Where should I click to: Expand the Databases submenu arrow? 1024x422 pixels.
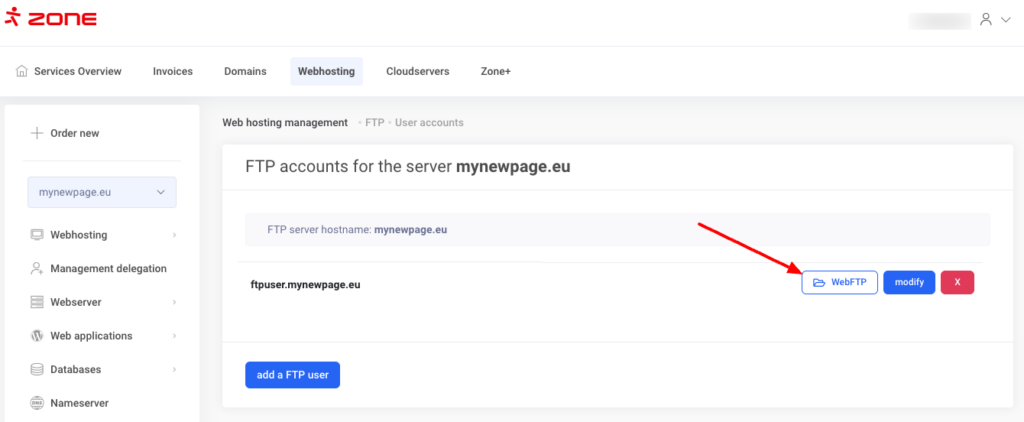click(174, 369)
